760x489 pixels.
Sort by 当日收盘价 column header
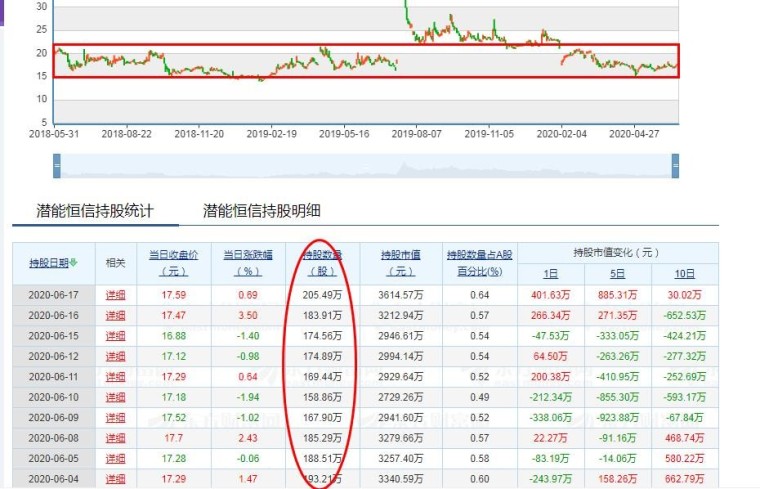coord(174,263)
